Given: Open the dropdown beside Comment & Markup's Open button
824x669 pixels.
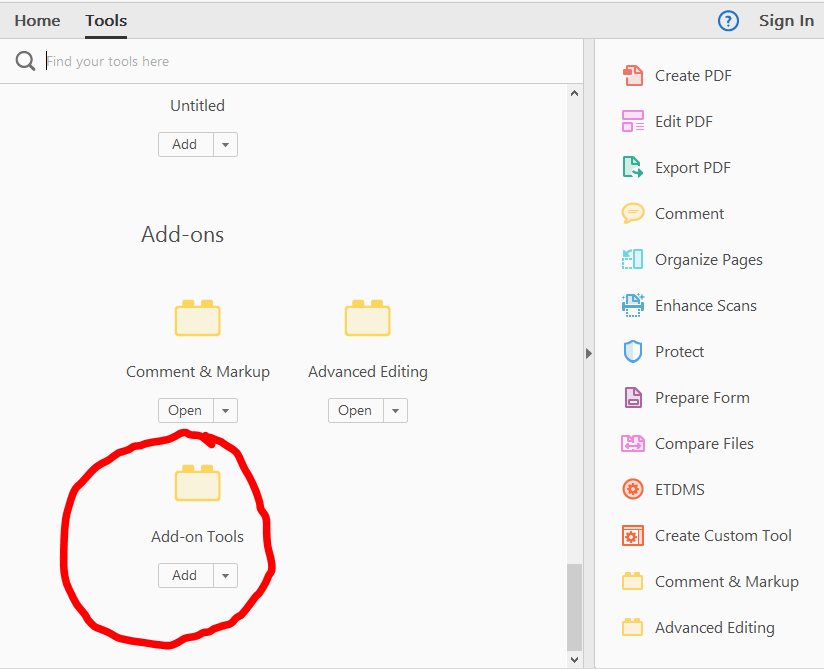Looking at the screenshot, I should pos(225,410).
